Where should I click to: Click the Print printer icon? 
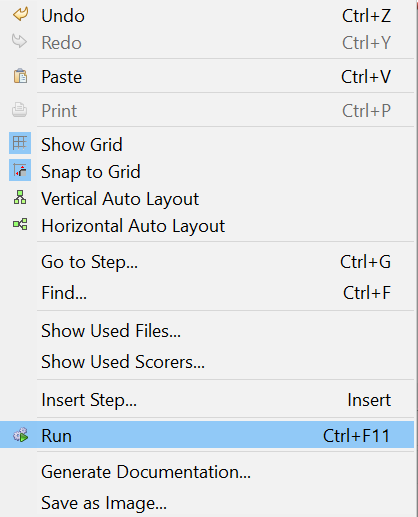click(20, 110)
